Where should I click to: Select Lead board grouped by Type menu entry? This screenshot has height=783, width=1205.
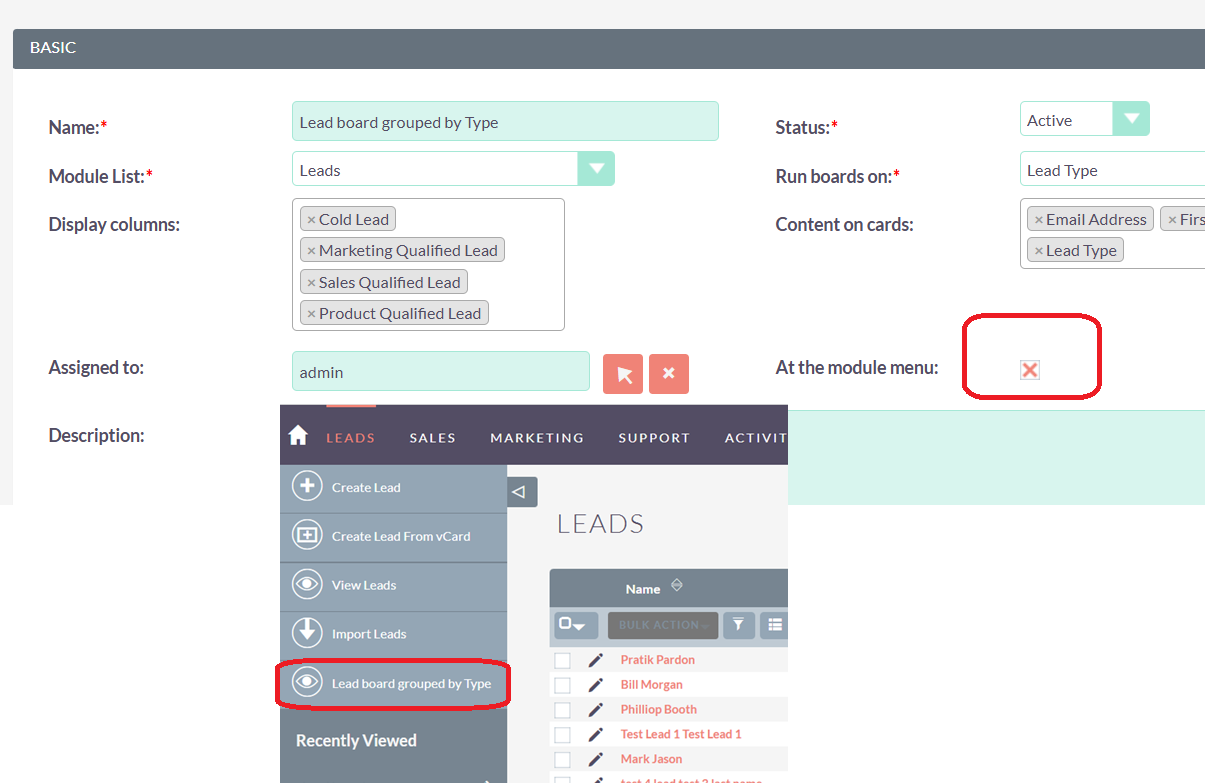pyautogui.click(x=393, y=683)
